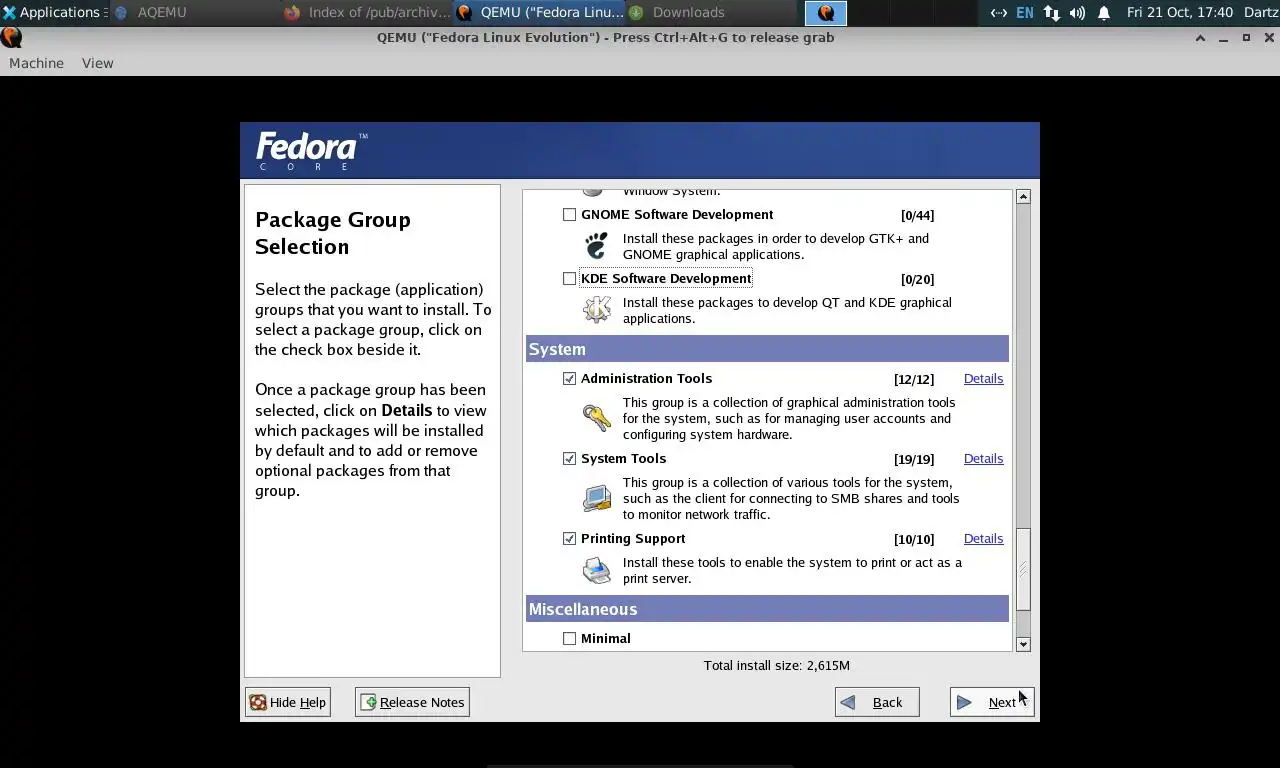Viewport: 1280px width, 768px height.
Task: Click the Hide Help lifebuoy icon
Action: click(258, 702)
